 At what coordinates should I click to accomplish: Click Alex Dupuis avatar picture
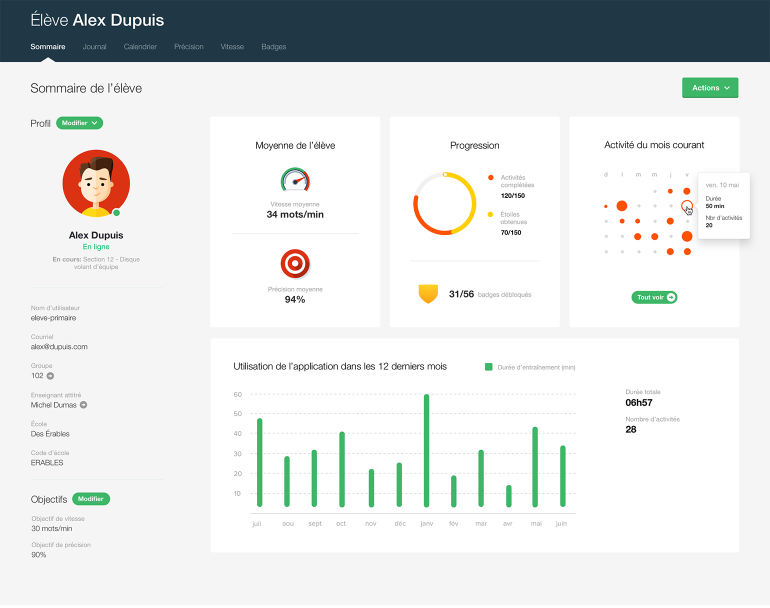click(96, 184)
